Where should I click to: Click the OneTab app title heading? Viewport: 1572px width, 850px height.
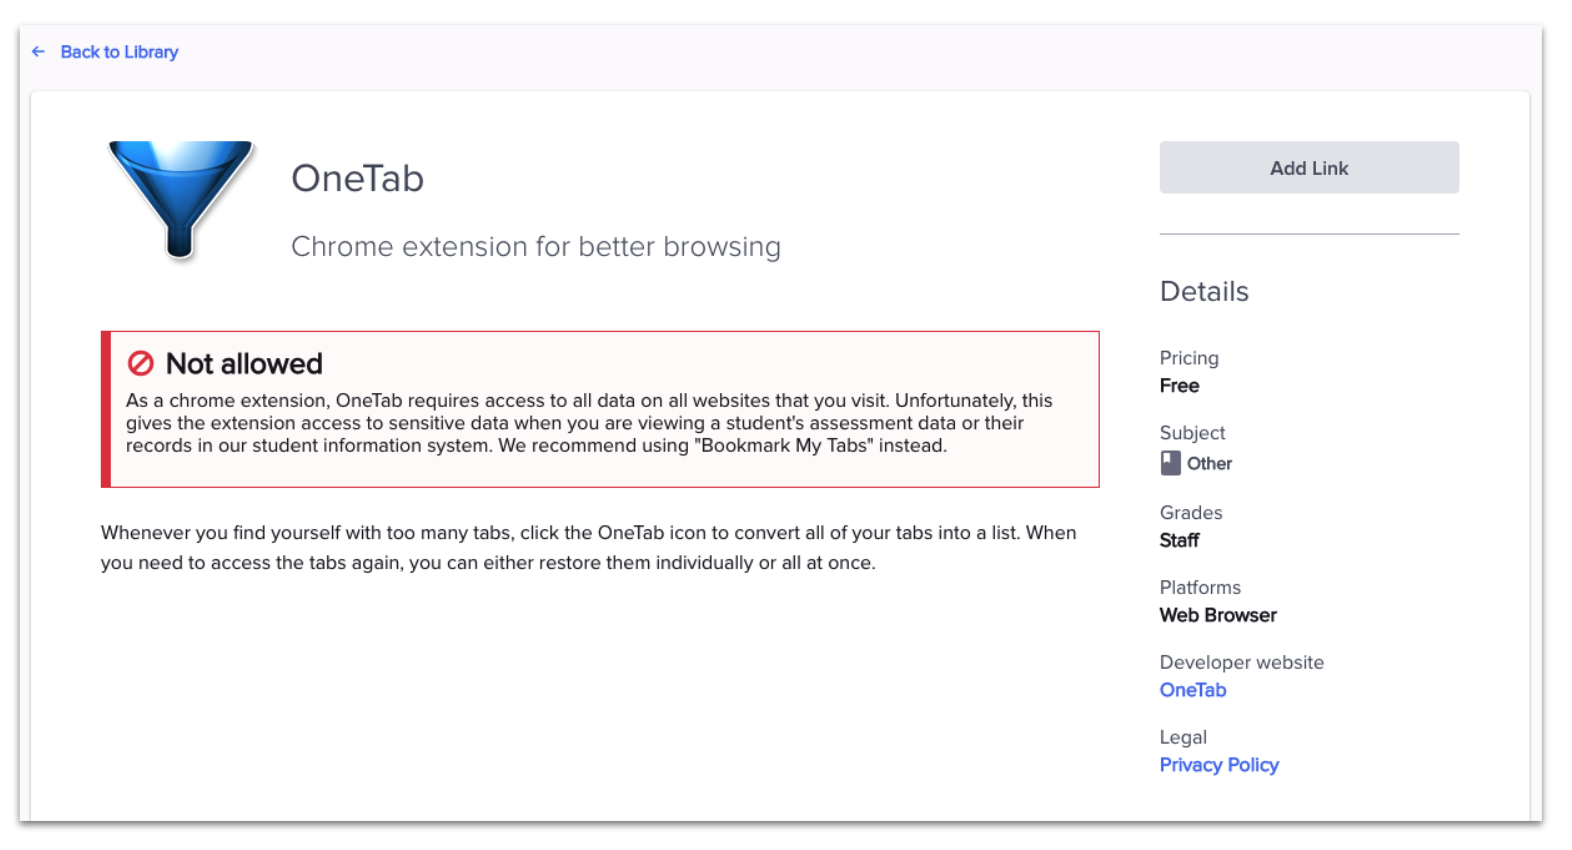pos(357,179)
